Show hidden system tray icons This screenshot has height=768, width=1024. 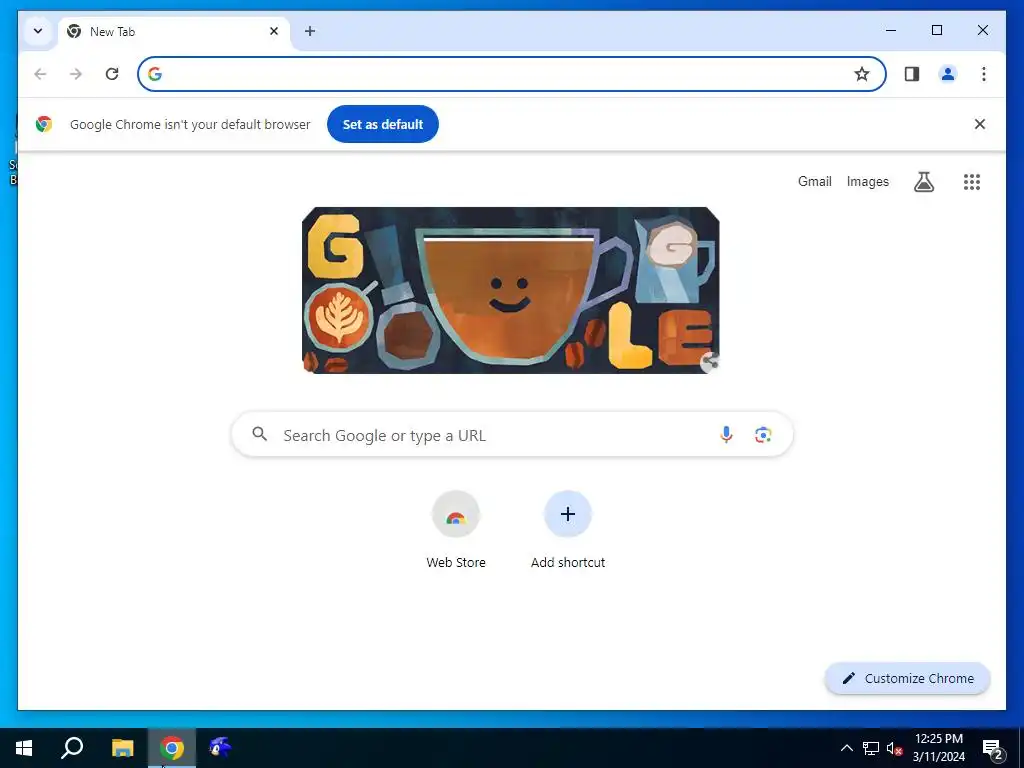point(846,748)
